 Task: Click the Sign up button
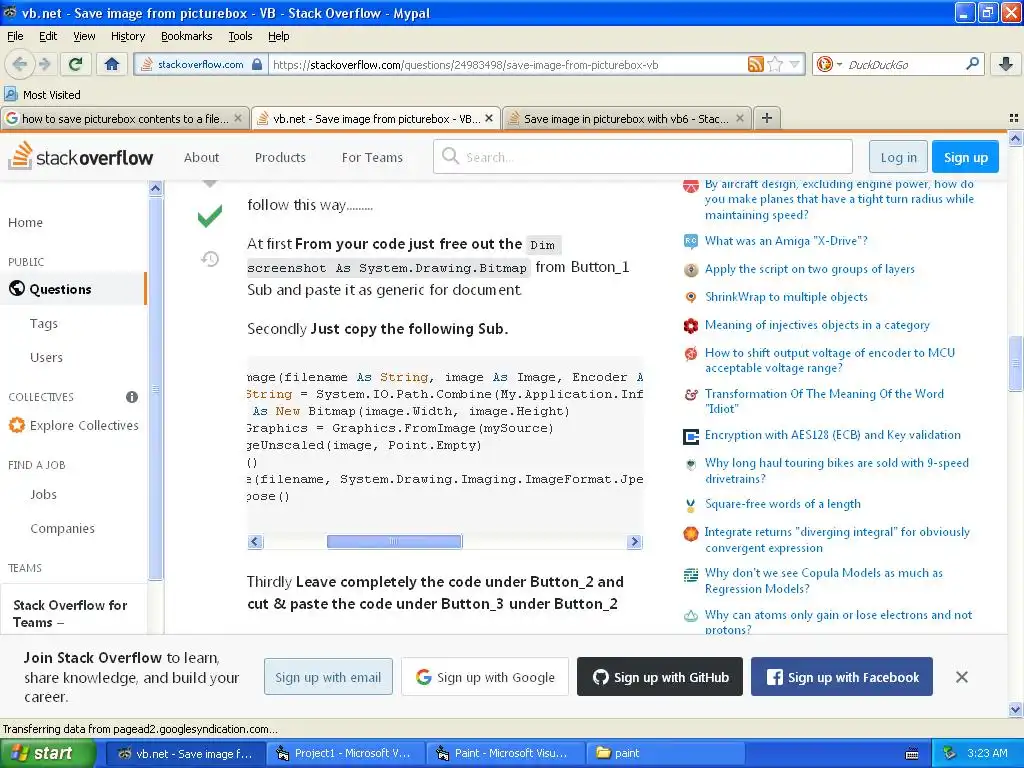click(x=965, y=157)
